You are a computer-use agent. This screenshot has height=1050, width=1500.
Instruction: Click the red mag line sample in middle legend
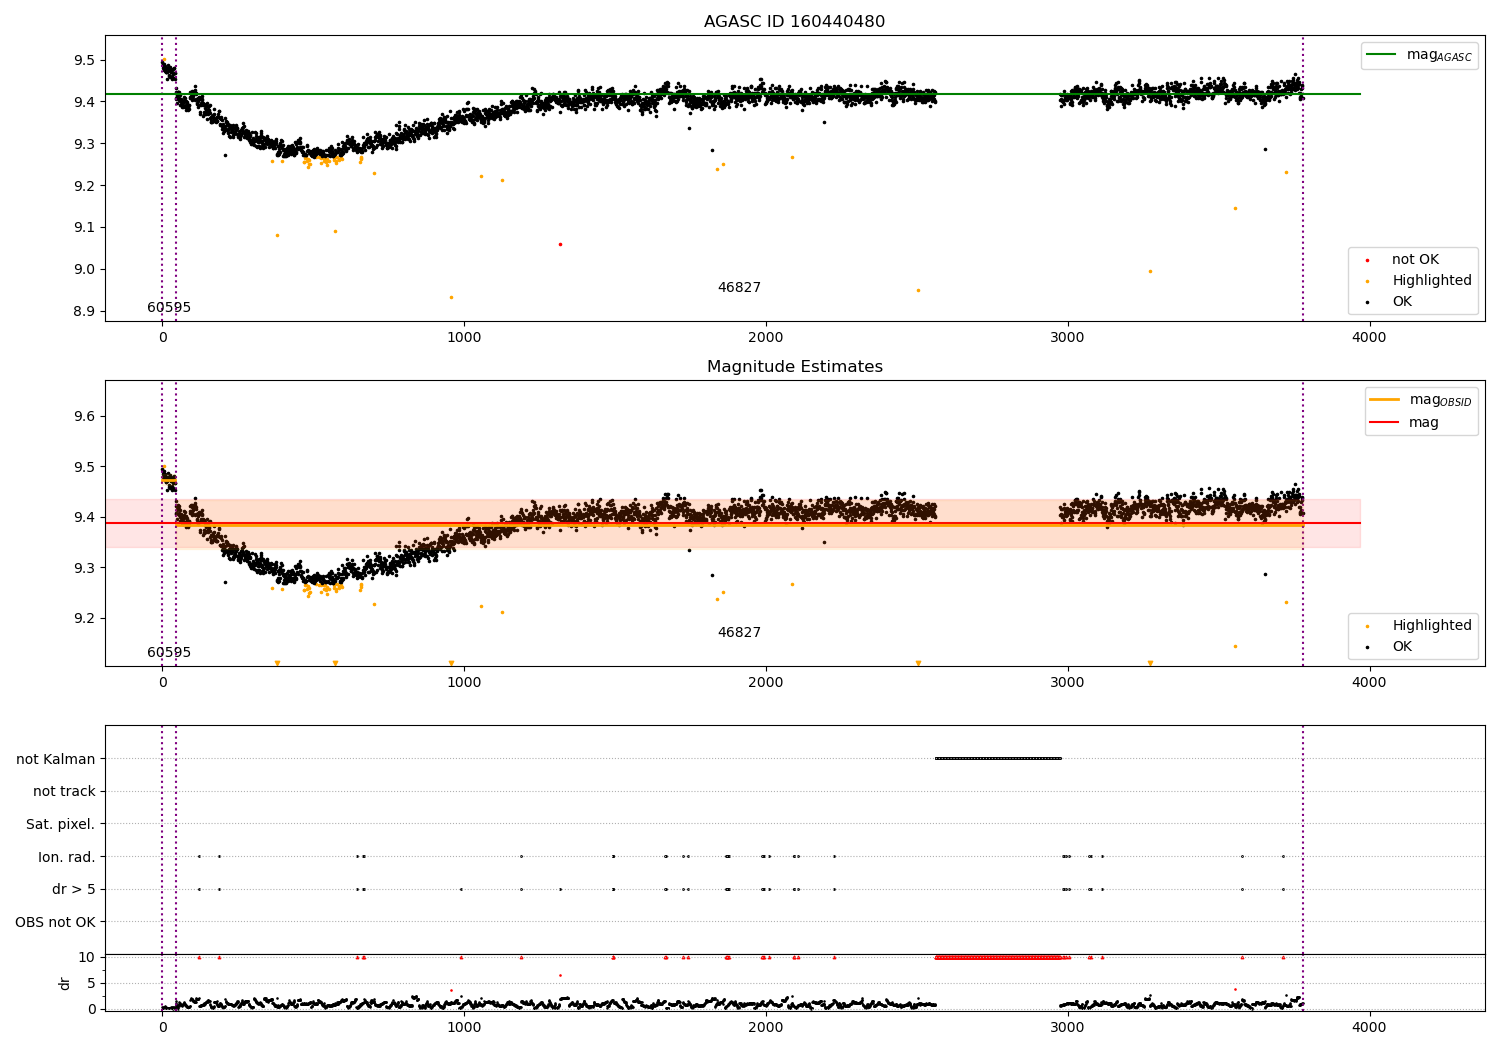point(1384,422)
